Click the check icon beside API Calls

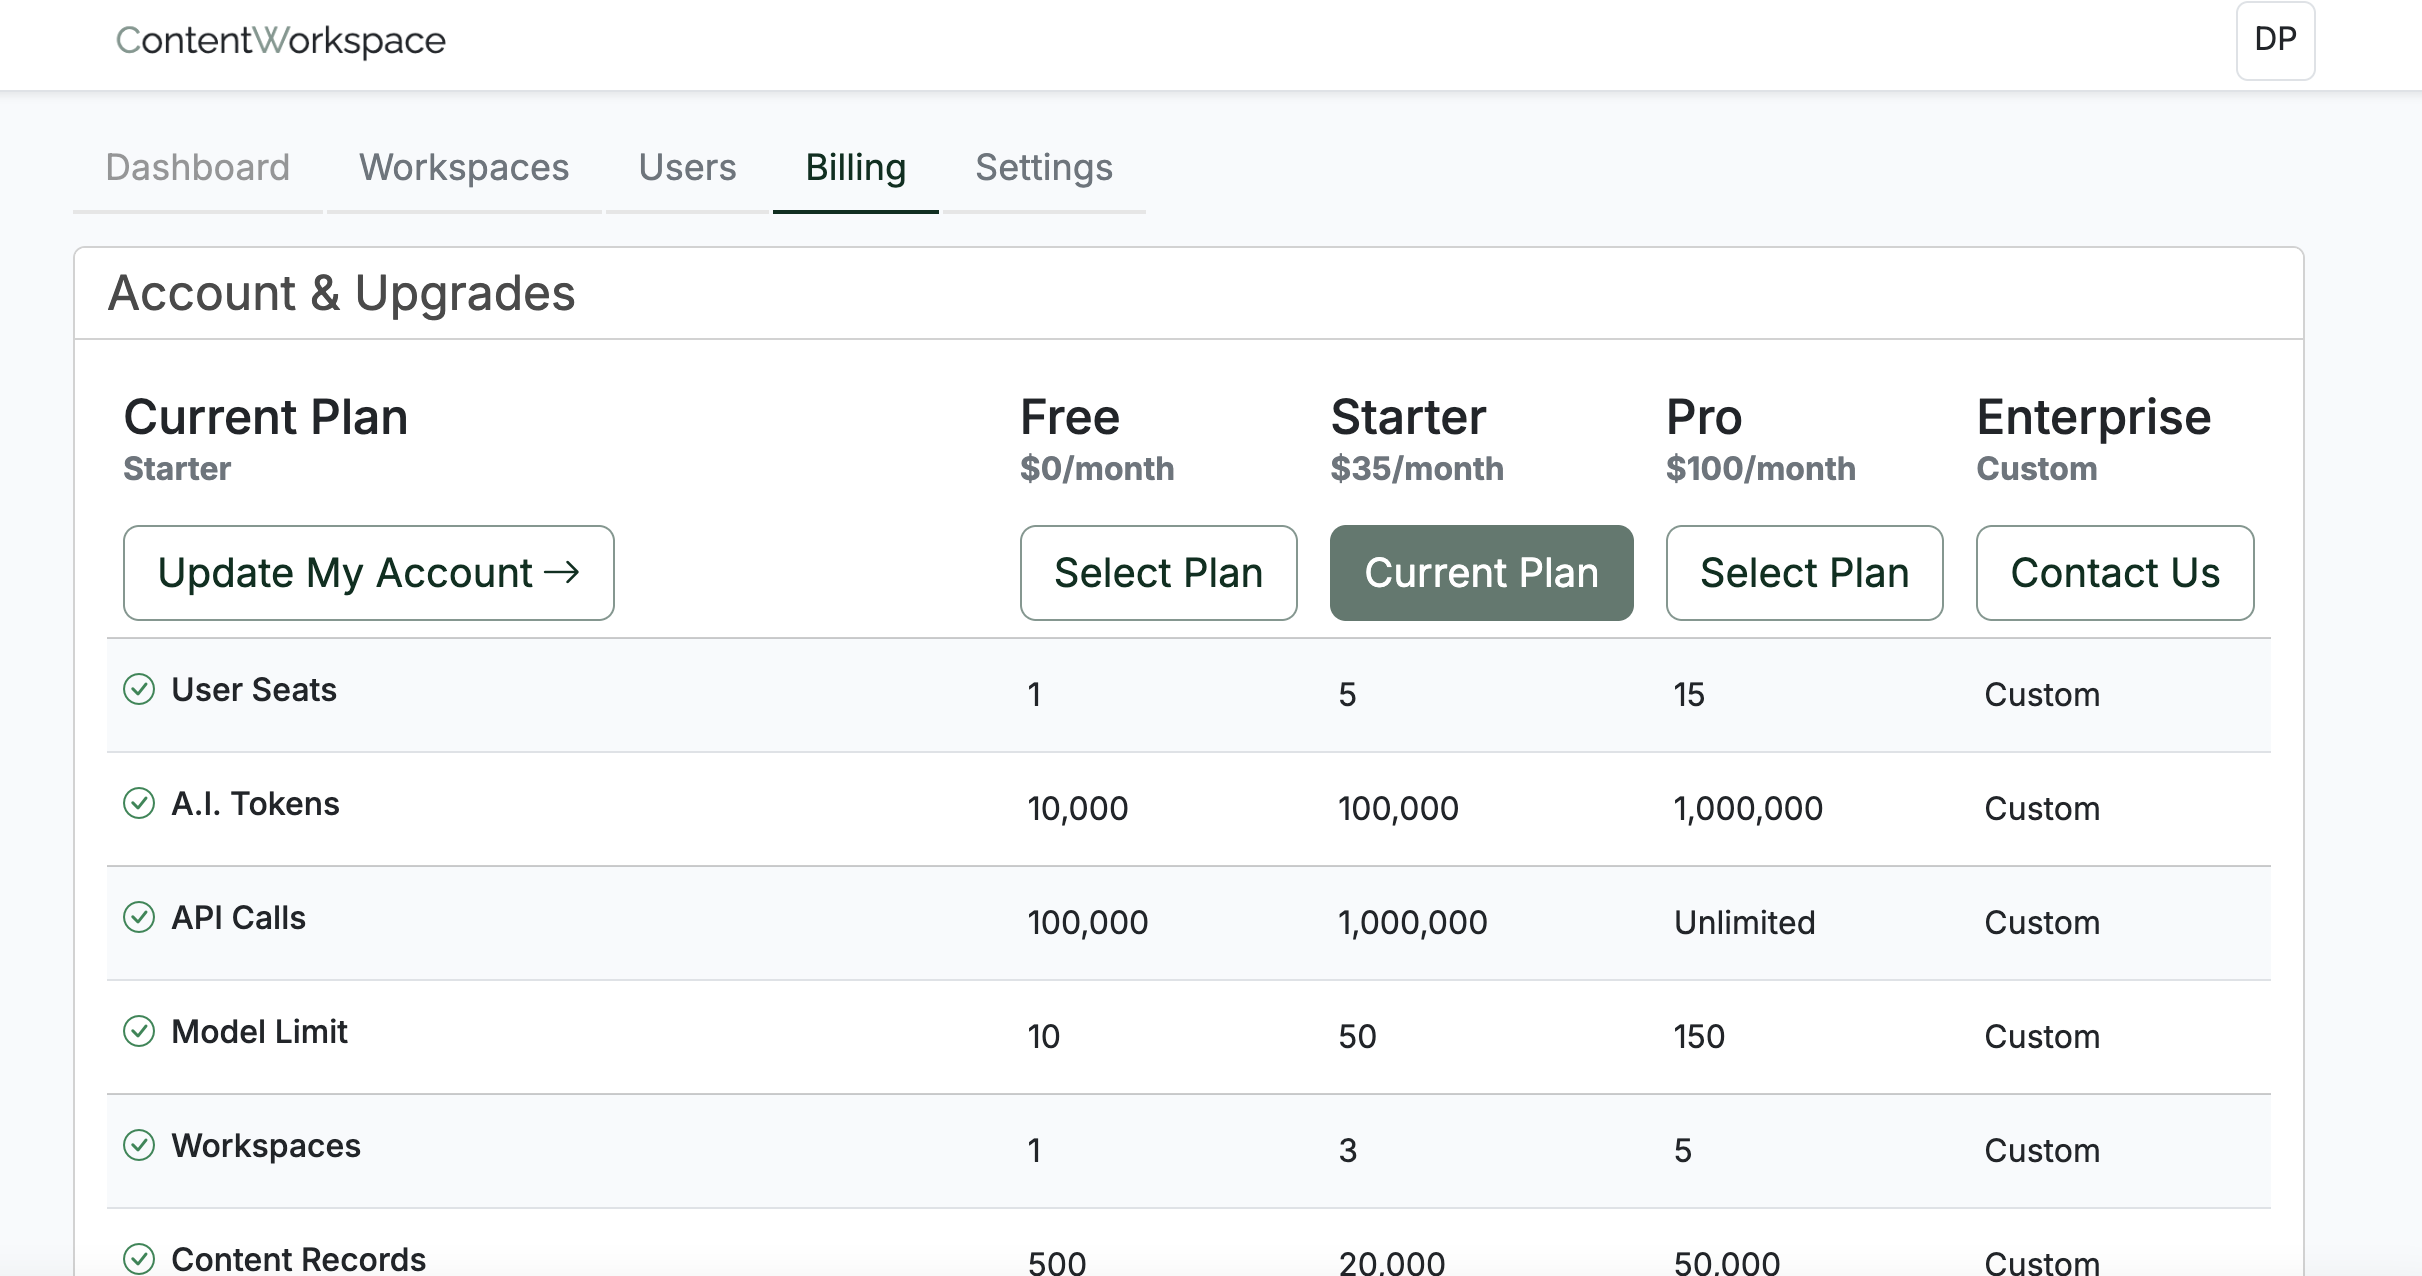coord(139,917)
